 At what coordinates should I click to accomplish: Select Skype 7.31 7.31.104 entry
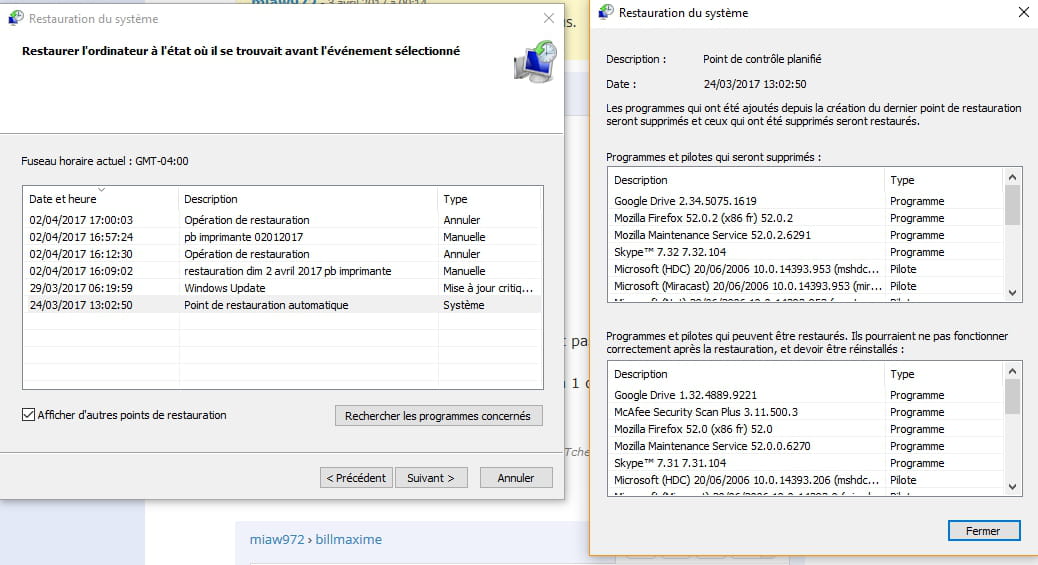tap(806, 463)
